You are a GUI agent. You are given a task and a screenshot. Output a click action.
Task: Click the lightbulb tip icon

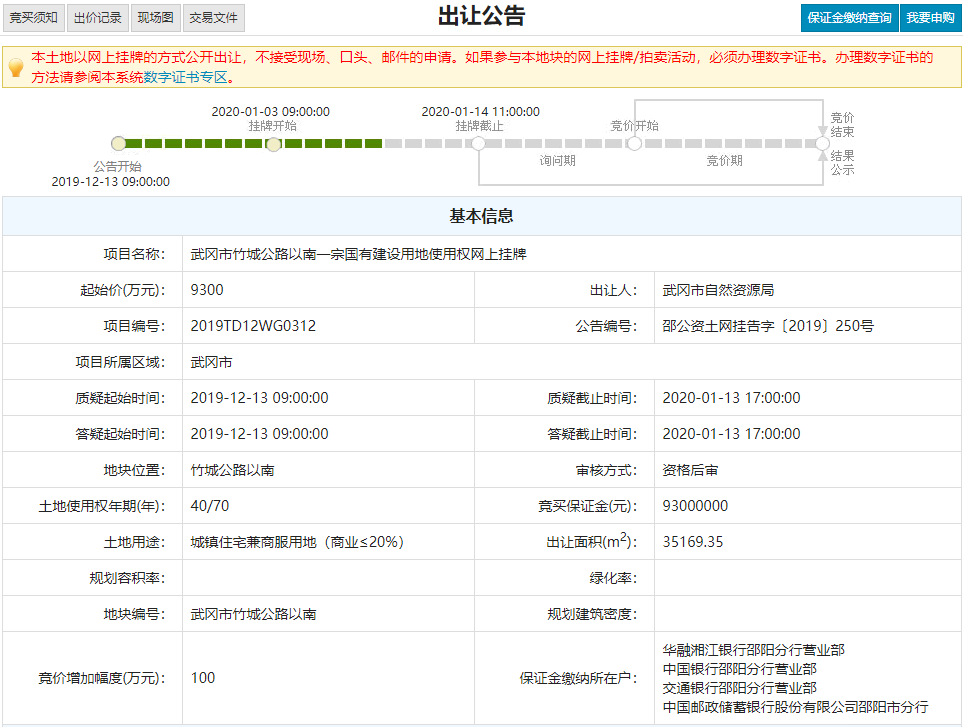(17, 67)
